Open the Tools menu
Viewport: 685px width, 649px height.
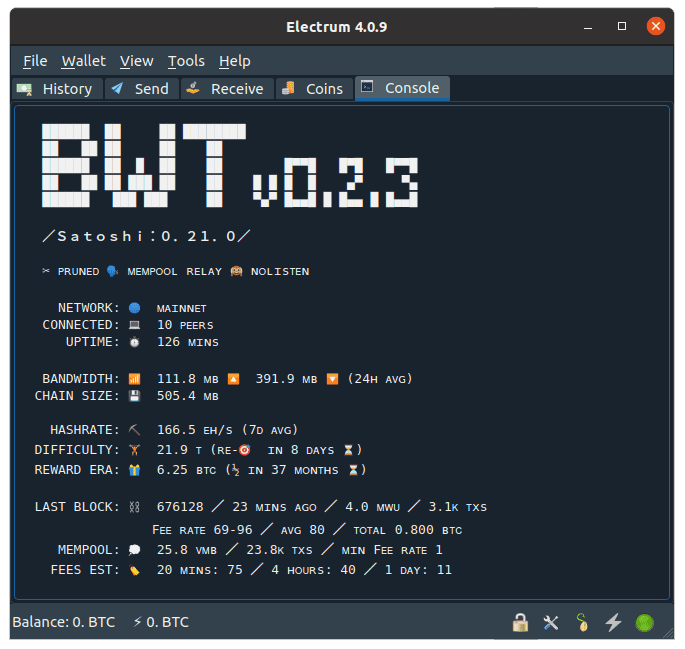(186, 61)
